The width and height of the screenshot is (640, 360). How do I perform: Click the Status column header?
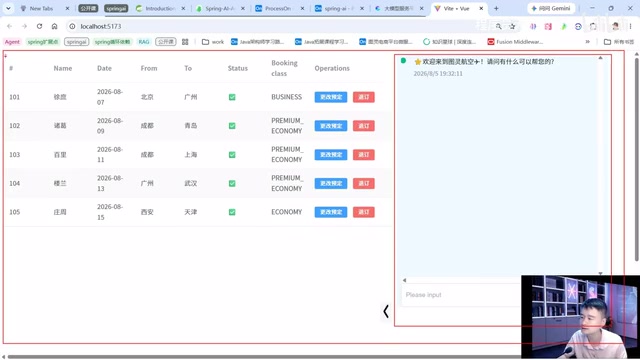click(x=238, y=68)
